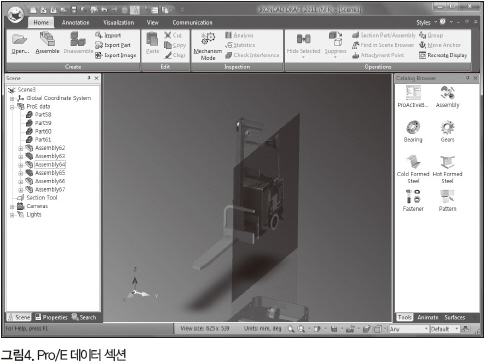Pin the Scene panel
Screen dimensions: 488x364
pyautogui.click(x=89, y=78)
